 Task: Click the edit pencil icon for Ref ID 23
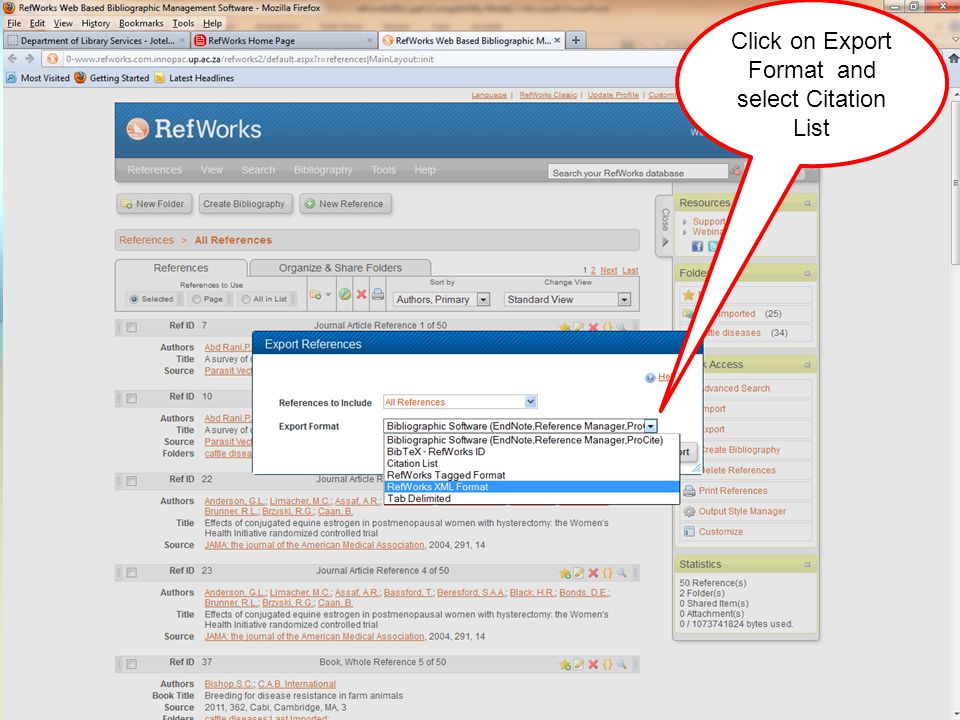579,573
